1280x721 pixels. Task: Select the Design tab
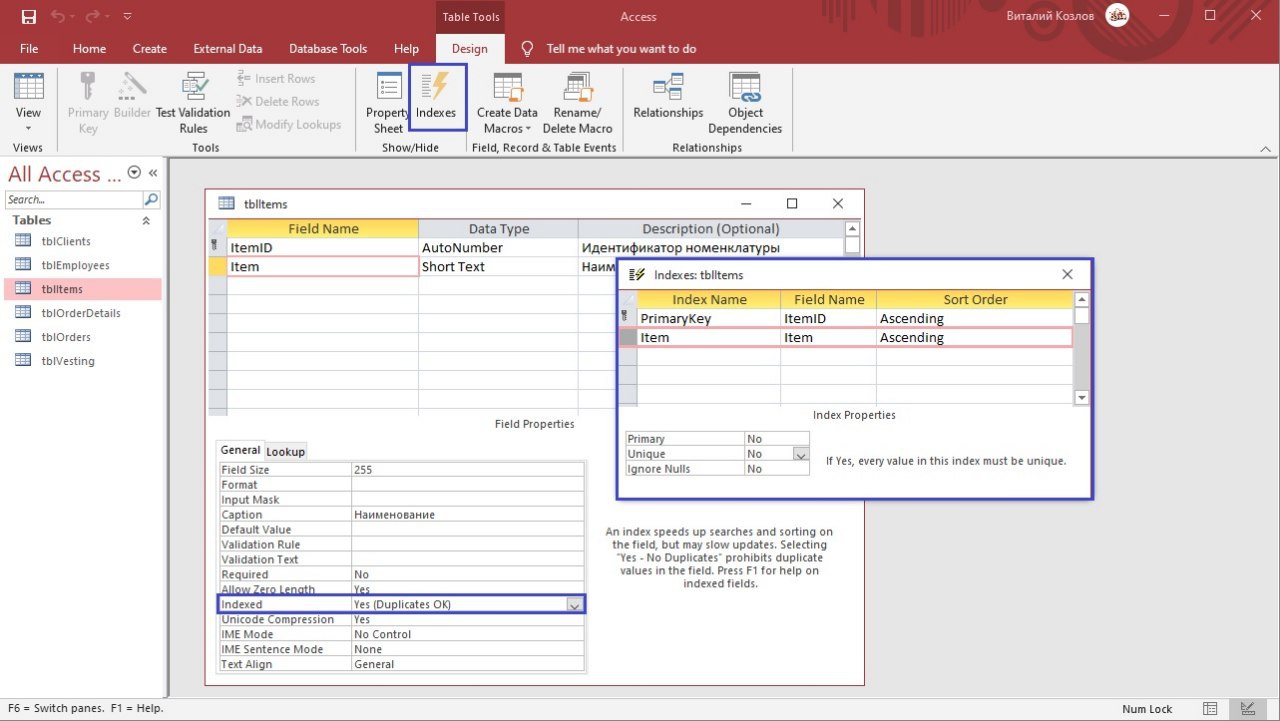click(x=469, y=48)
